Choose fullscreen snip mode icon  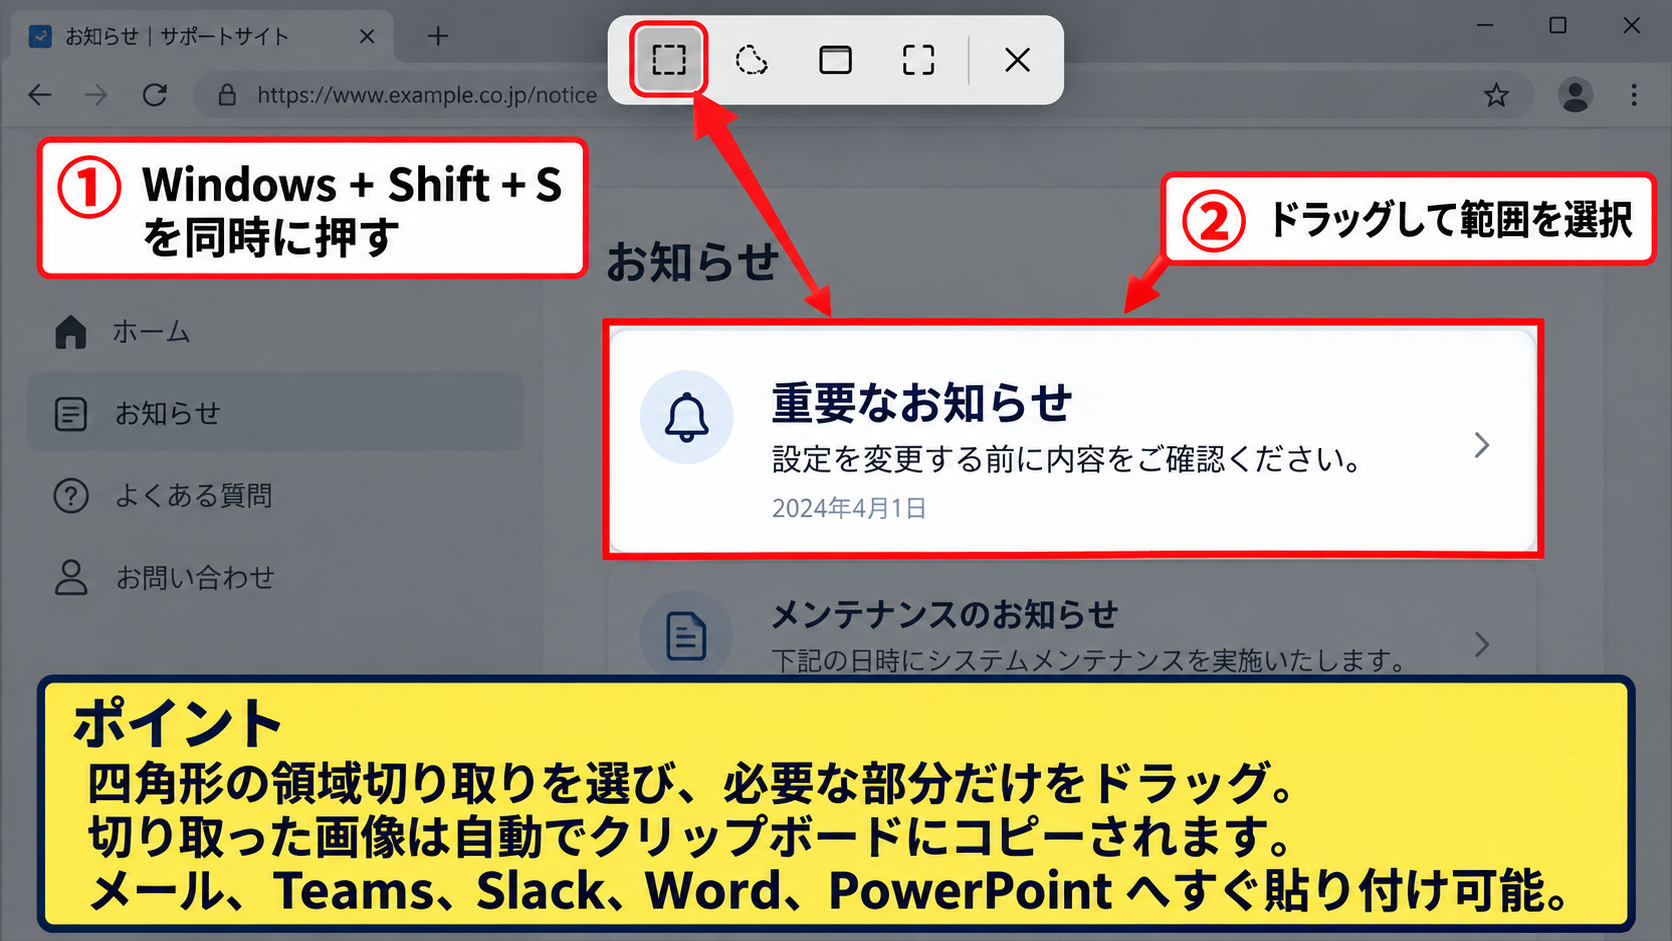(918, 60)
